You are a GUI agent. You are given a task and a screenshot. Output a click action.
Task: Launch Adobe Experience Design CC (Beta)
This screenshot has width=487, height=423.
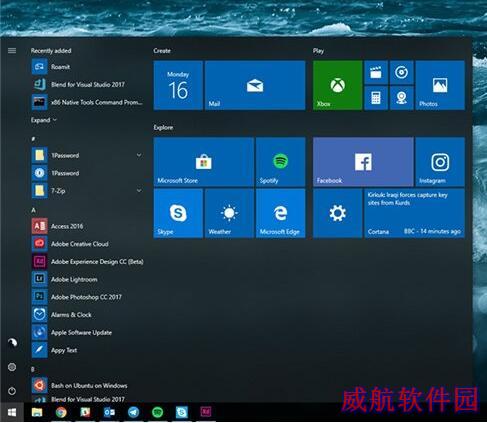pos(87,261)
